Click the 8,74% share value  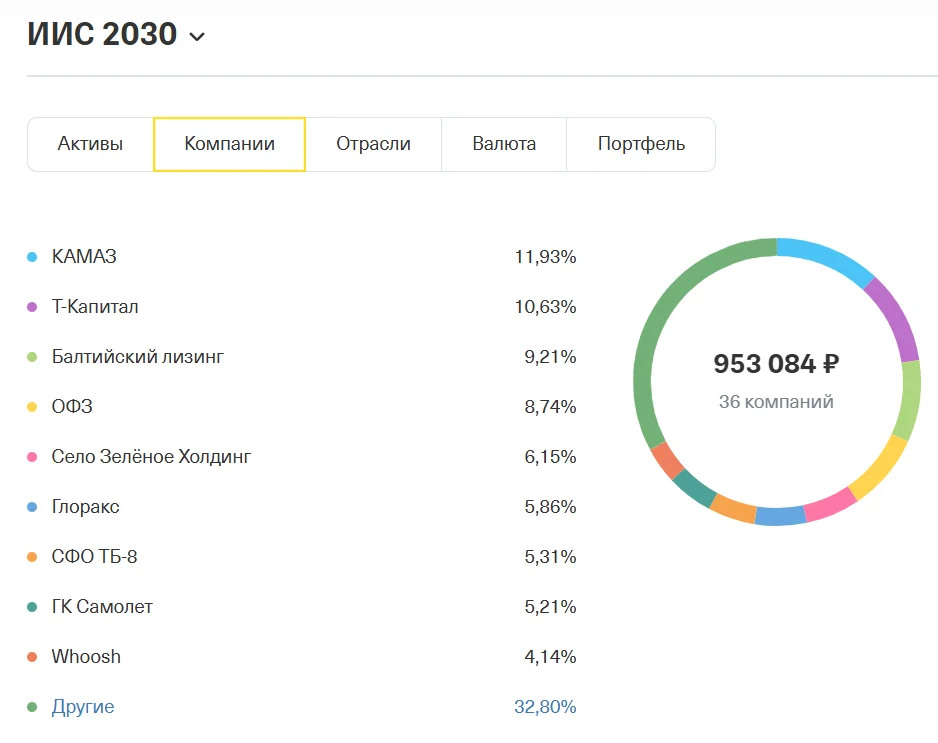click(x=550, y=407)
